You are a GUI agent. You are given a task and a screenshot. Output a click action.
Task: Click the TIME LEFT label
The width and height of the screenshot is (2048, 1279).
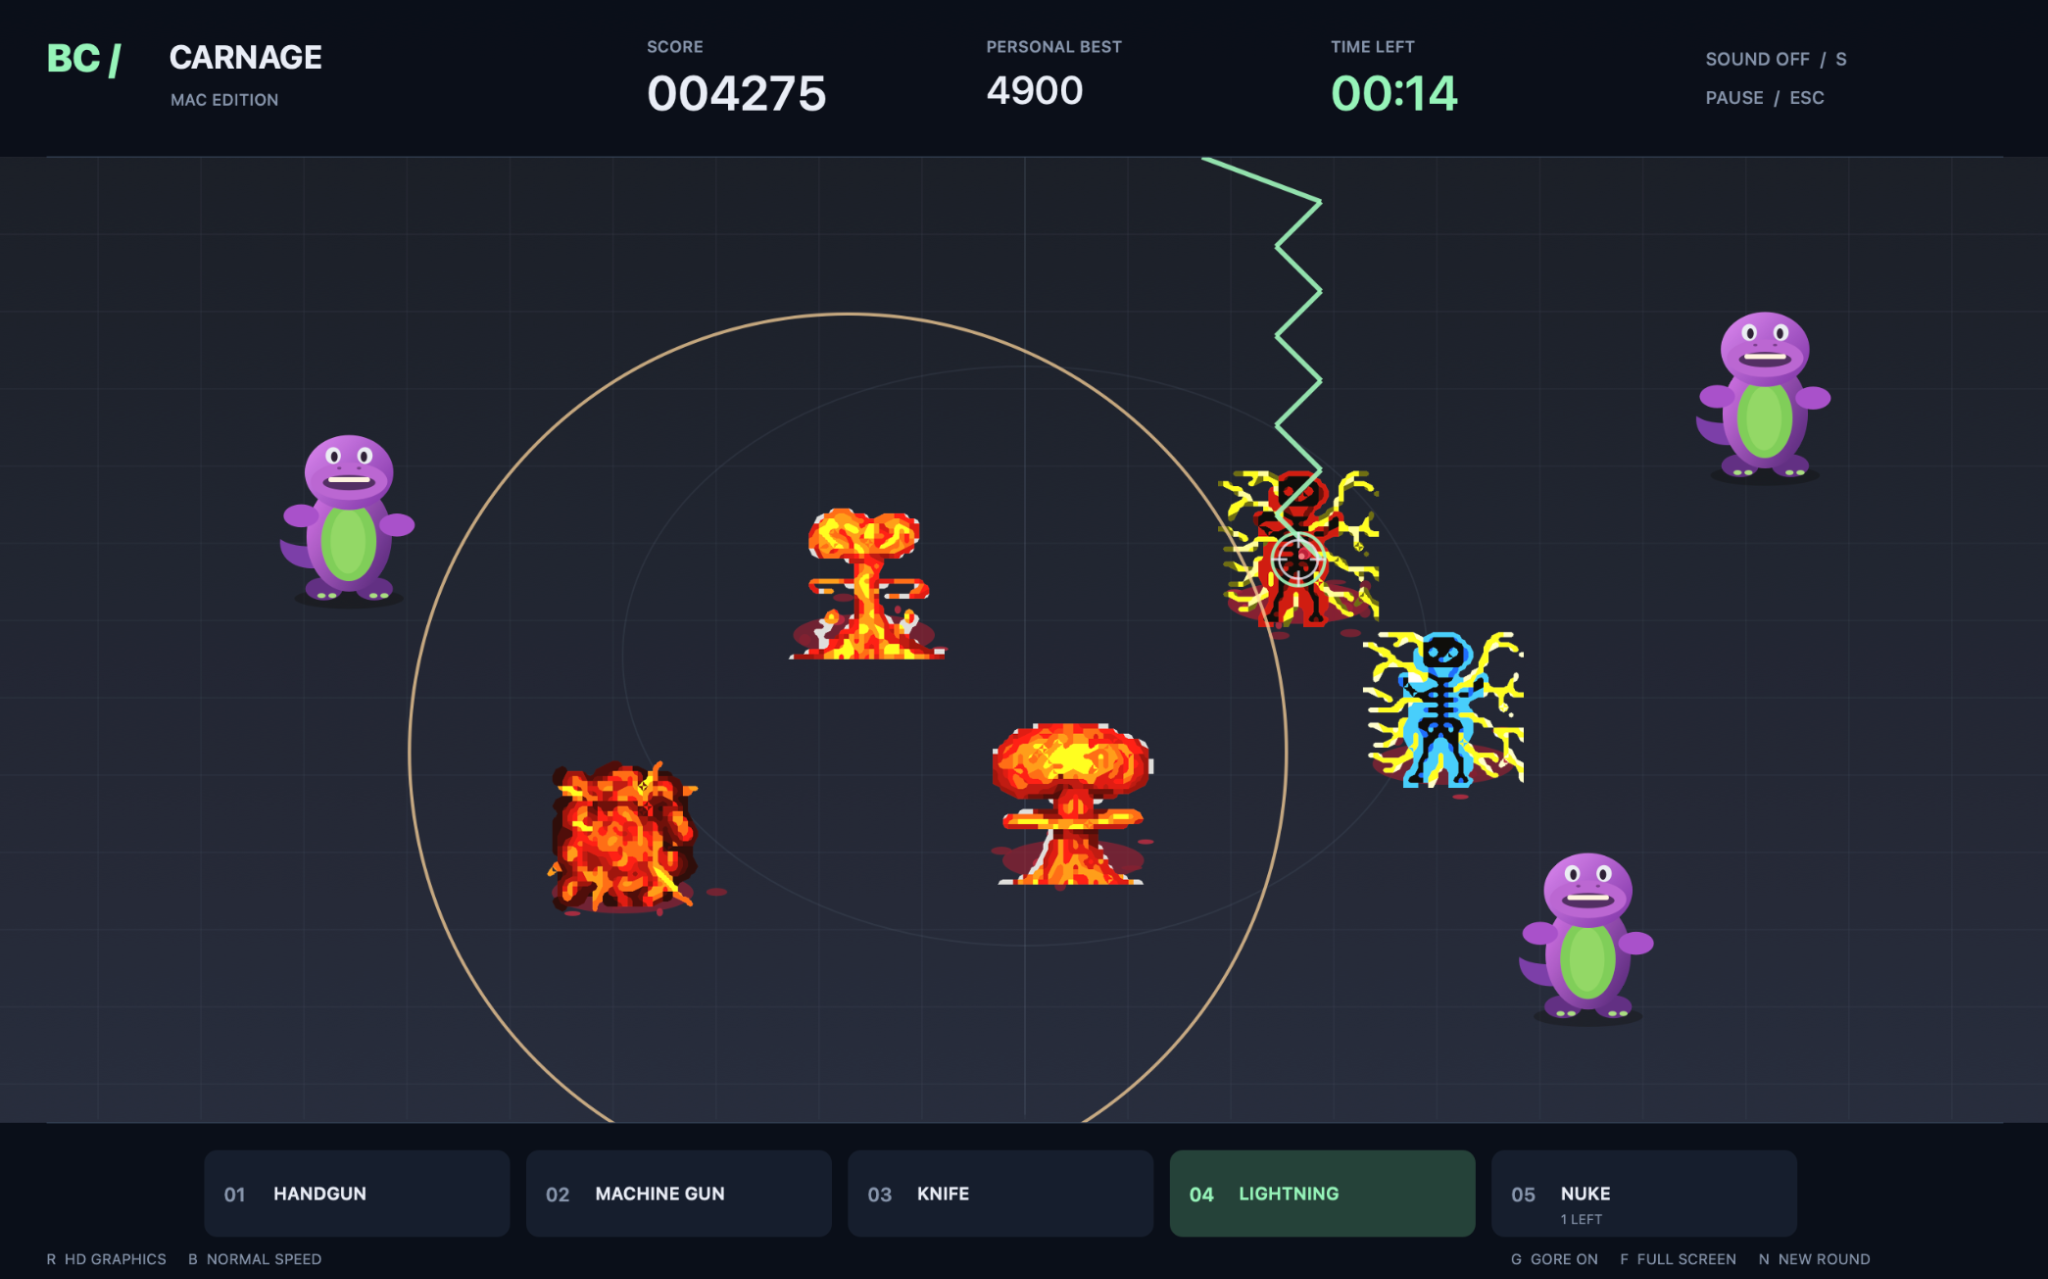click(1372, 47)
